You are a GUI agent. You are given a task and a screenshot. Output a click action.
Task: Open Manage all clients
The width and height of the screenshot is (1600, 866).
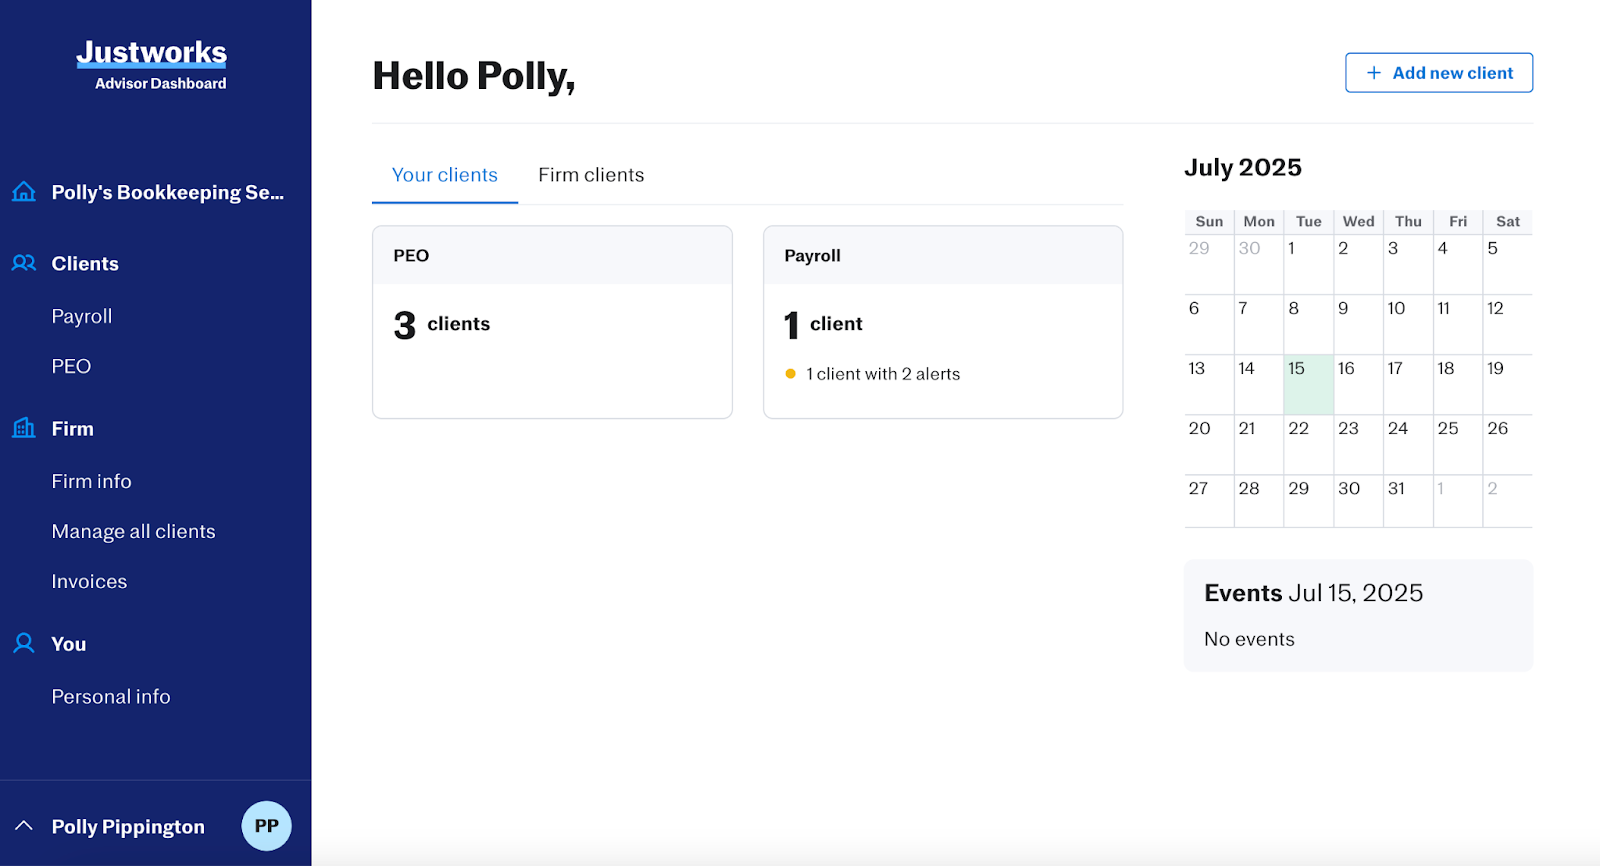133,531
